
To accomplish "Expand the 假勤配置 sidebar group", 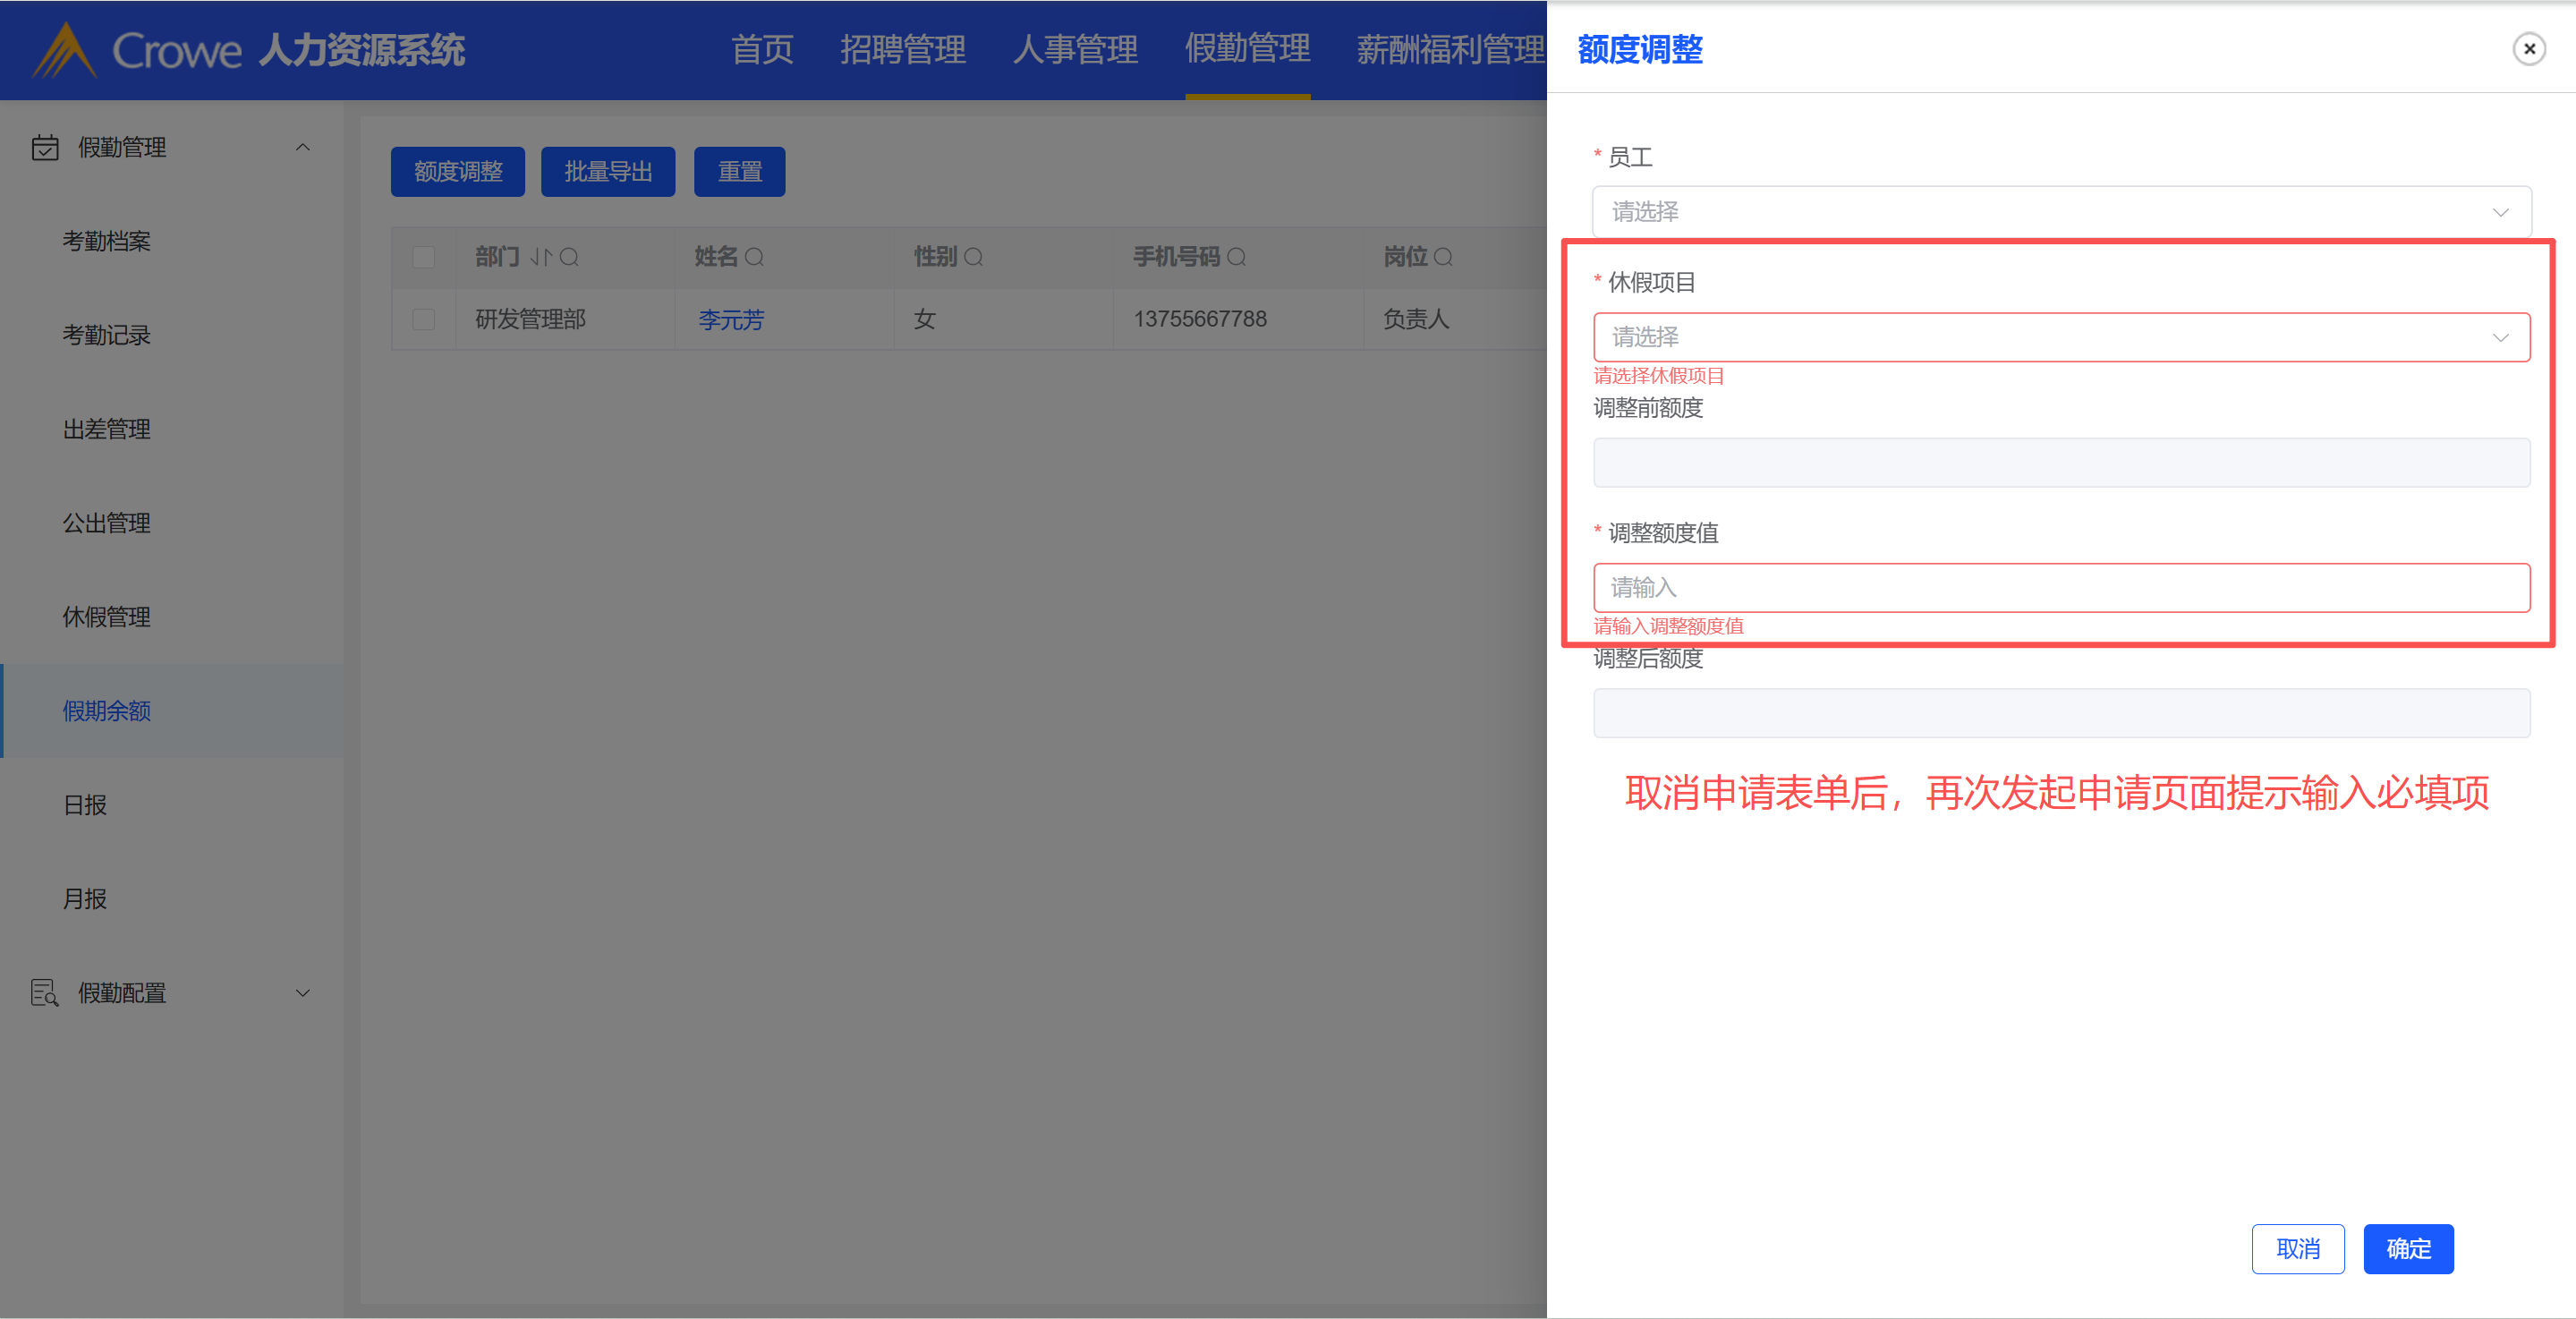I will click(x=302, y=993).
